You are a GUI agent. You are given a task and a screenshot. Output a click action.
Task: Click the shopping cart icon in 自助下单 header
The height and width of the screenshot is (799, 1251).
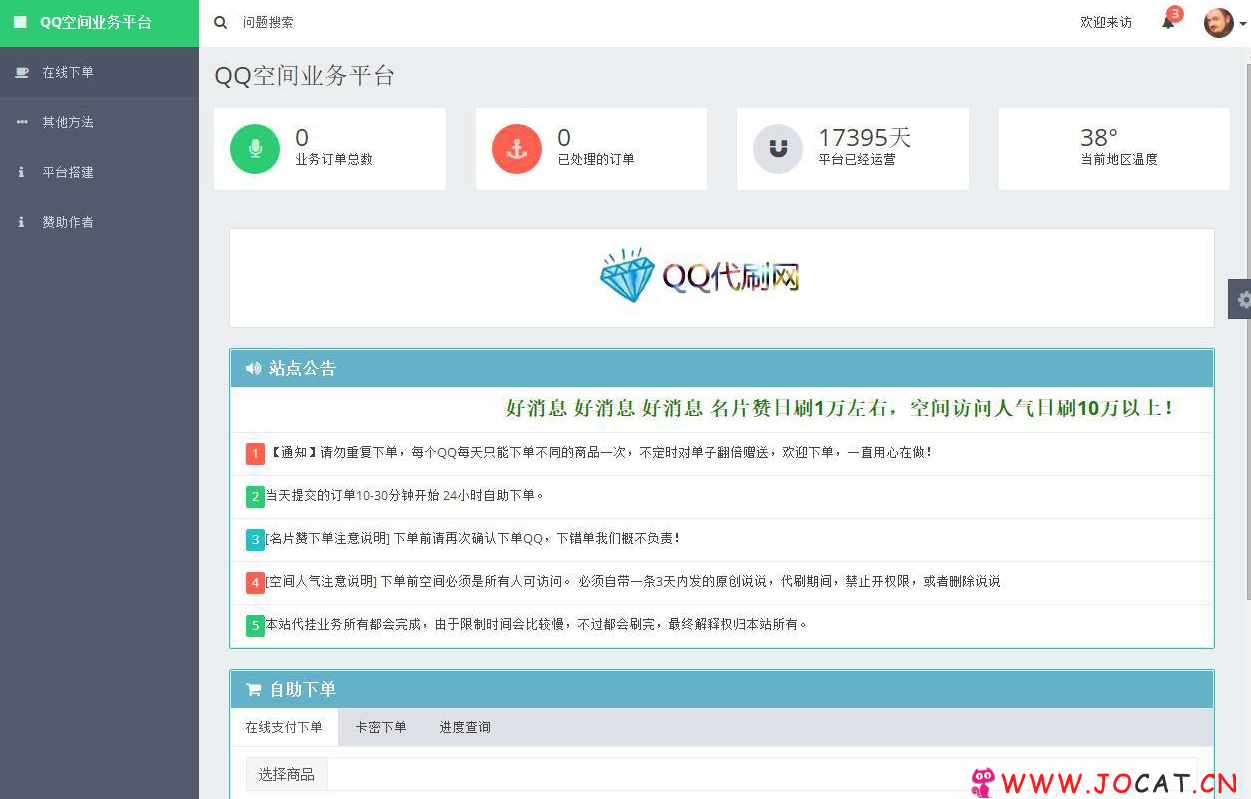tap(253, 689)
